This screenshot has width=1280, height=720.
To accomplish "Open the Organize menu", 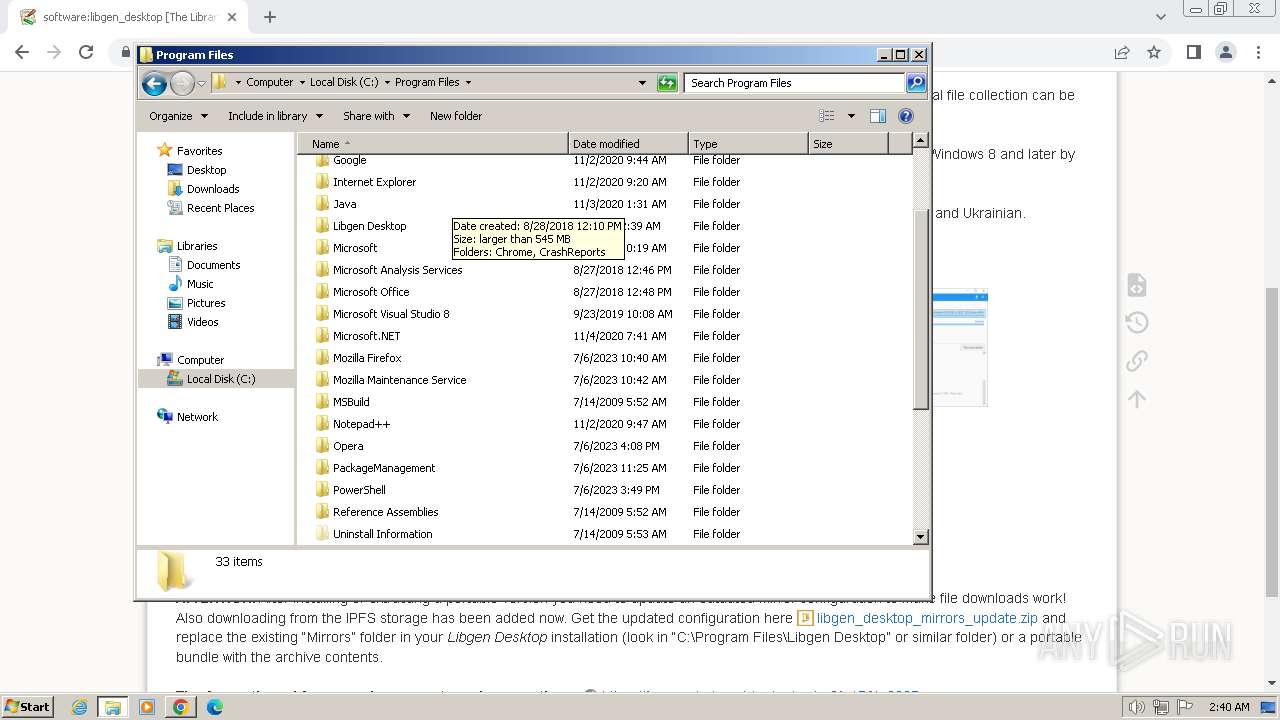I will 178,116.
